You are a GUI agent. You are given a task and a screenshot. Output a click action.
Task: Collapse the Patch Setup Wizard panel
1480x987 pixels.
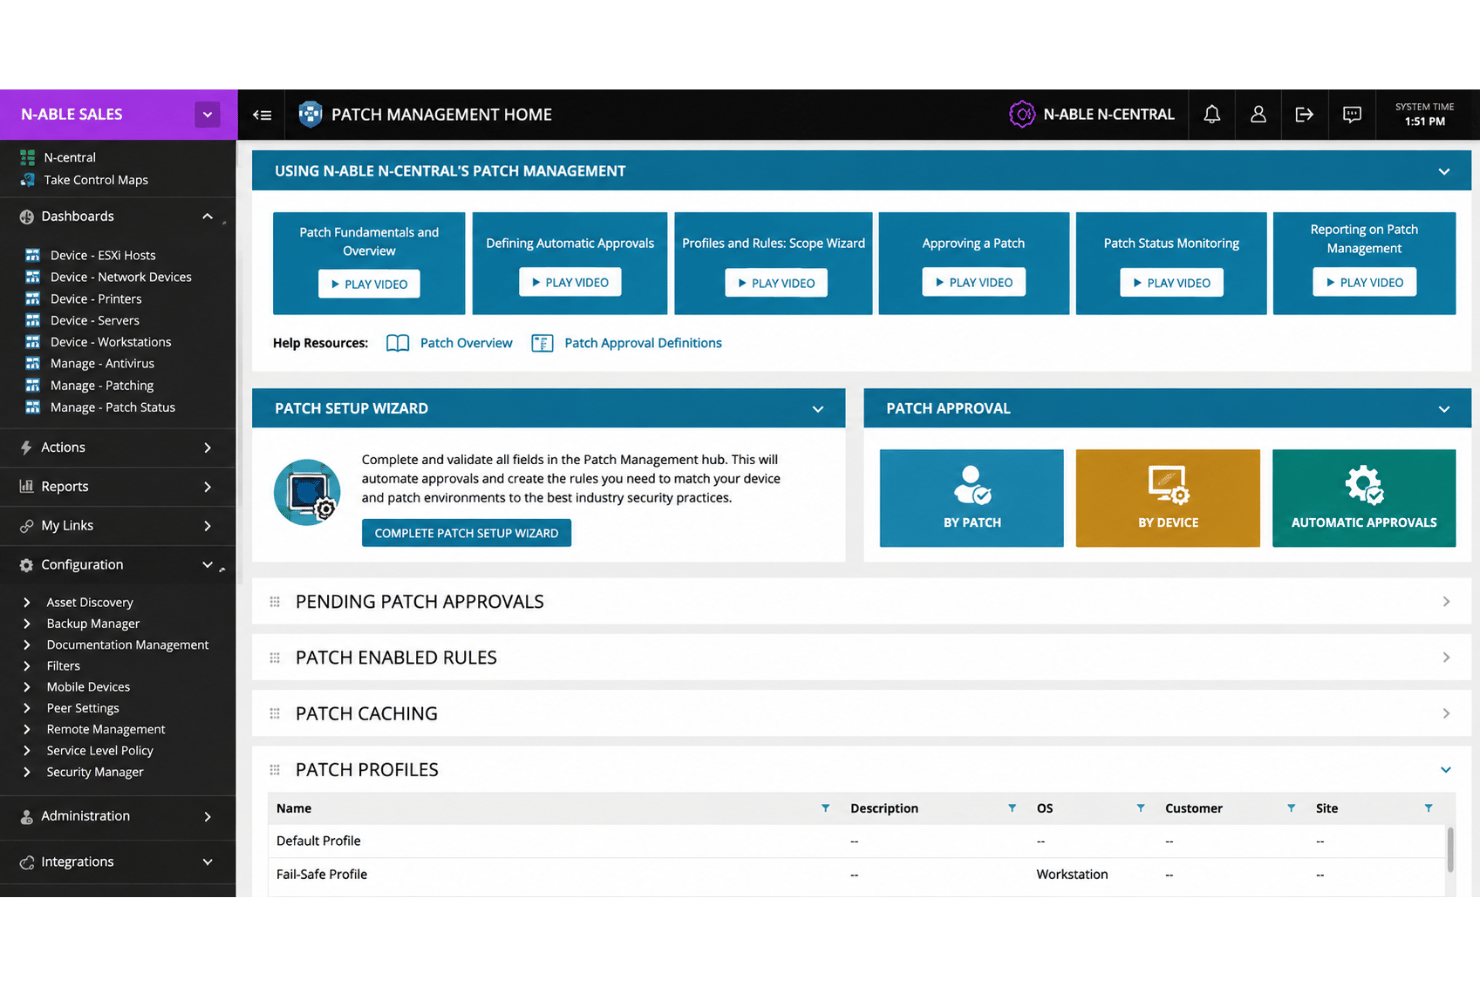tap(817, 409)
